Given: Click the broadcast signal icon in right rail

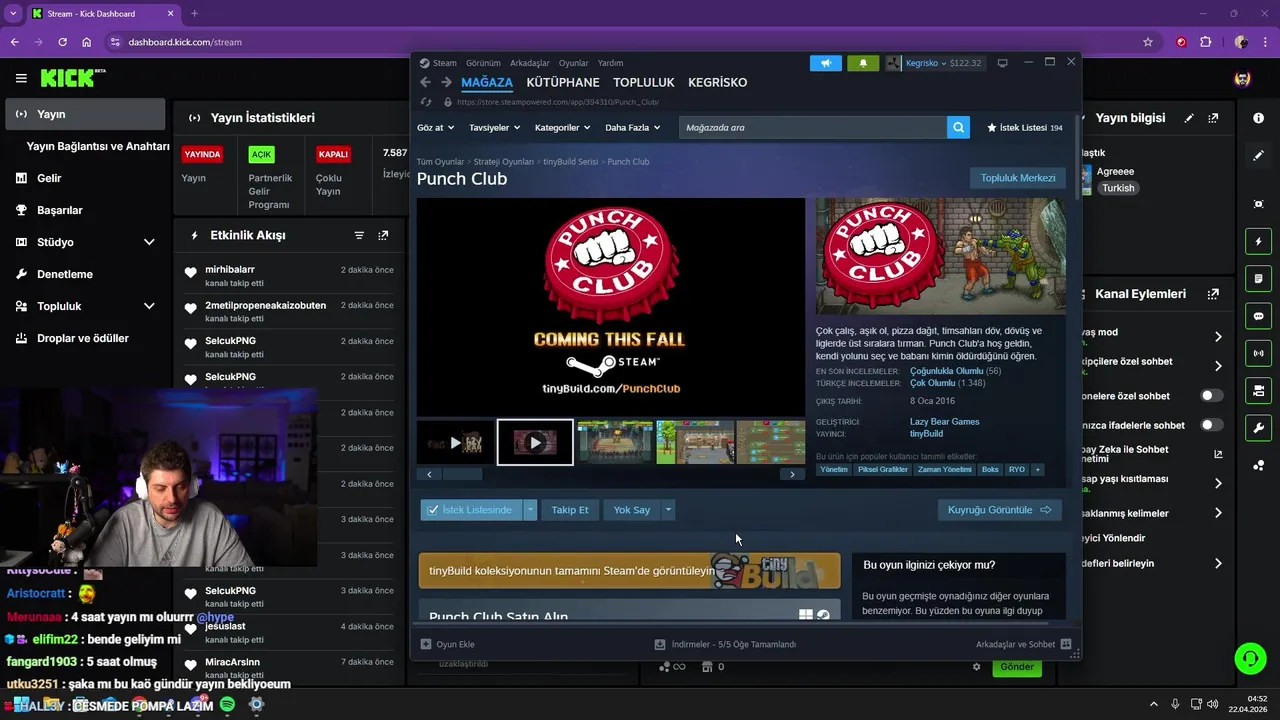Looking at the screenshot, I should point(1258,353).
